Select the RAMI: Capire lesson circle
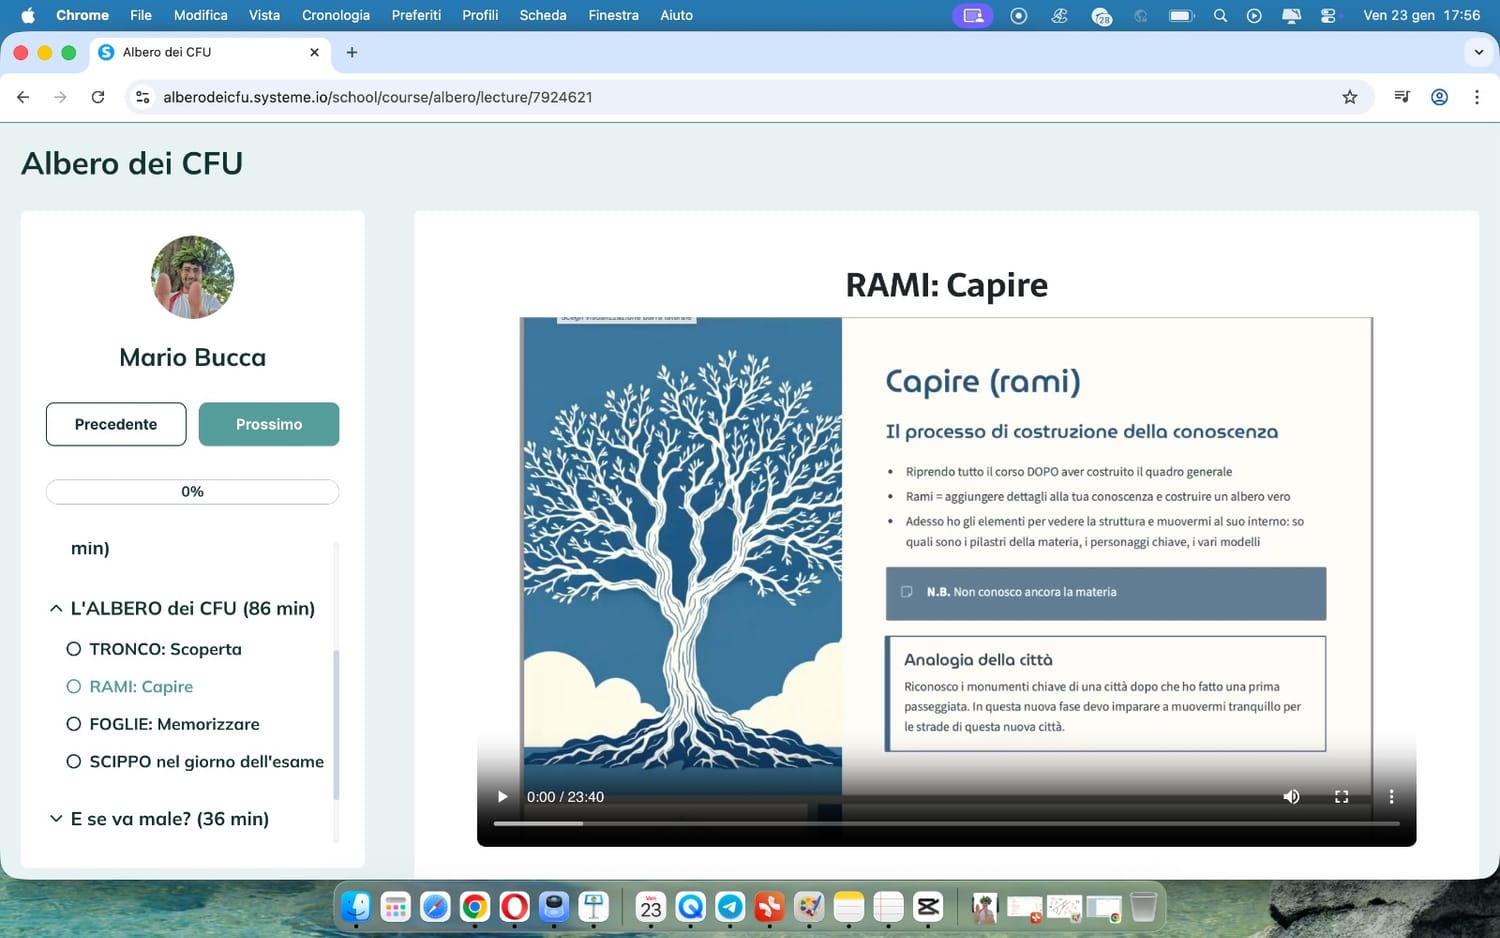 coord(74,686)
